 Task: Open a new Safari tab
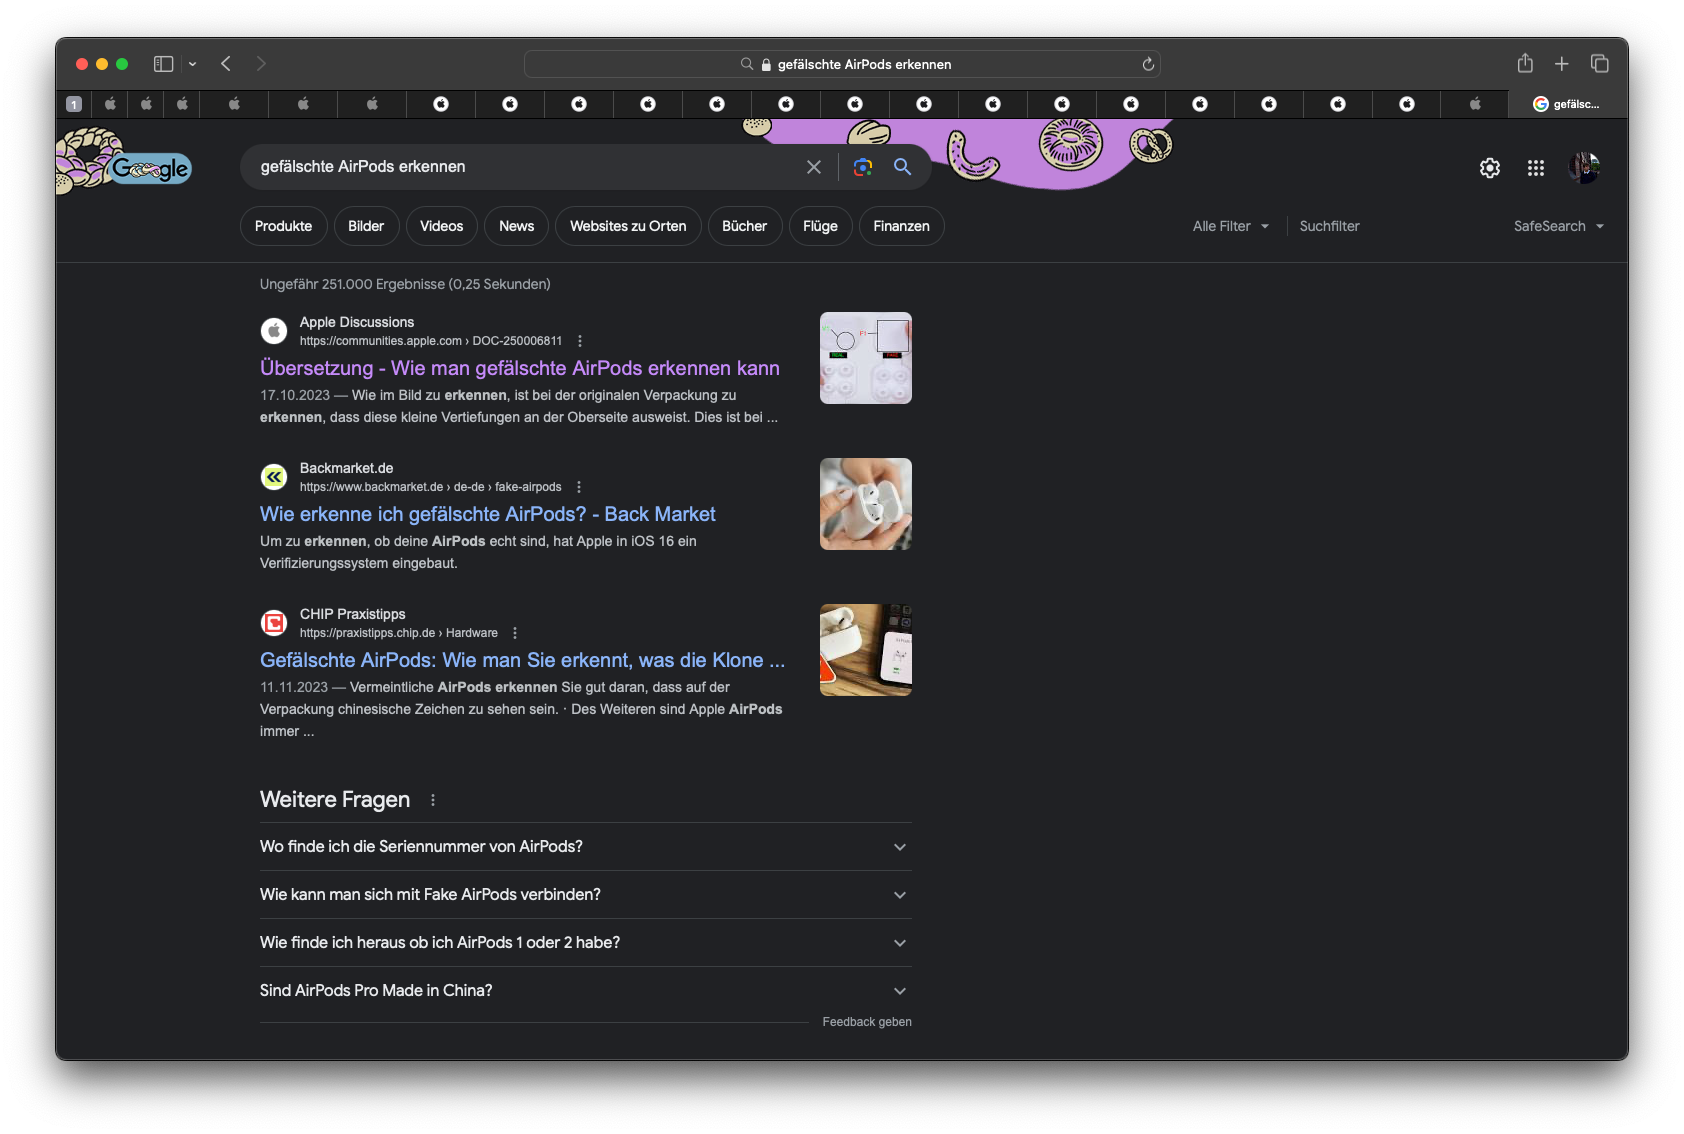1561,64
